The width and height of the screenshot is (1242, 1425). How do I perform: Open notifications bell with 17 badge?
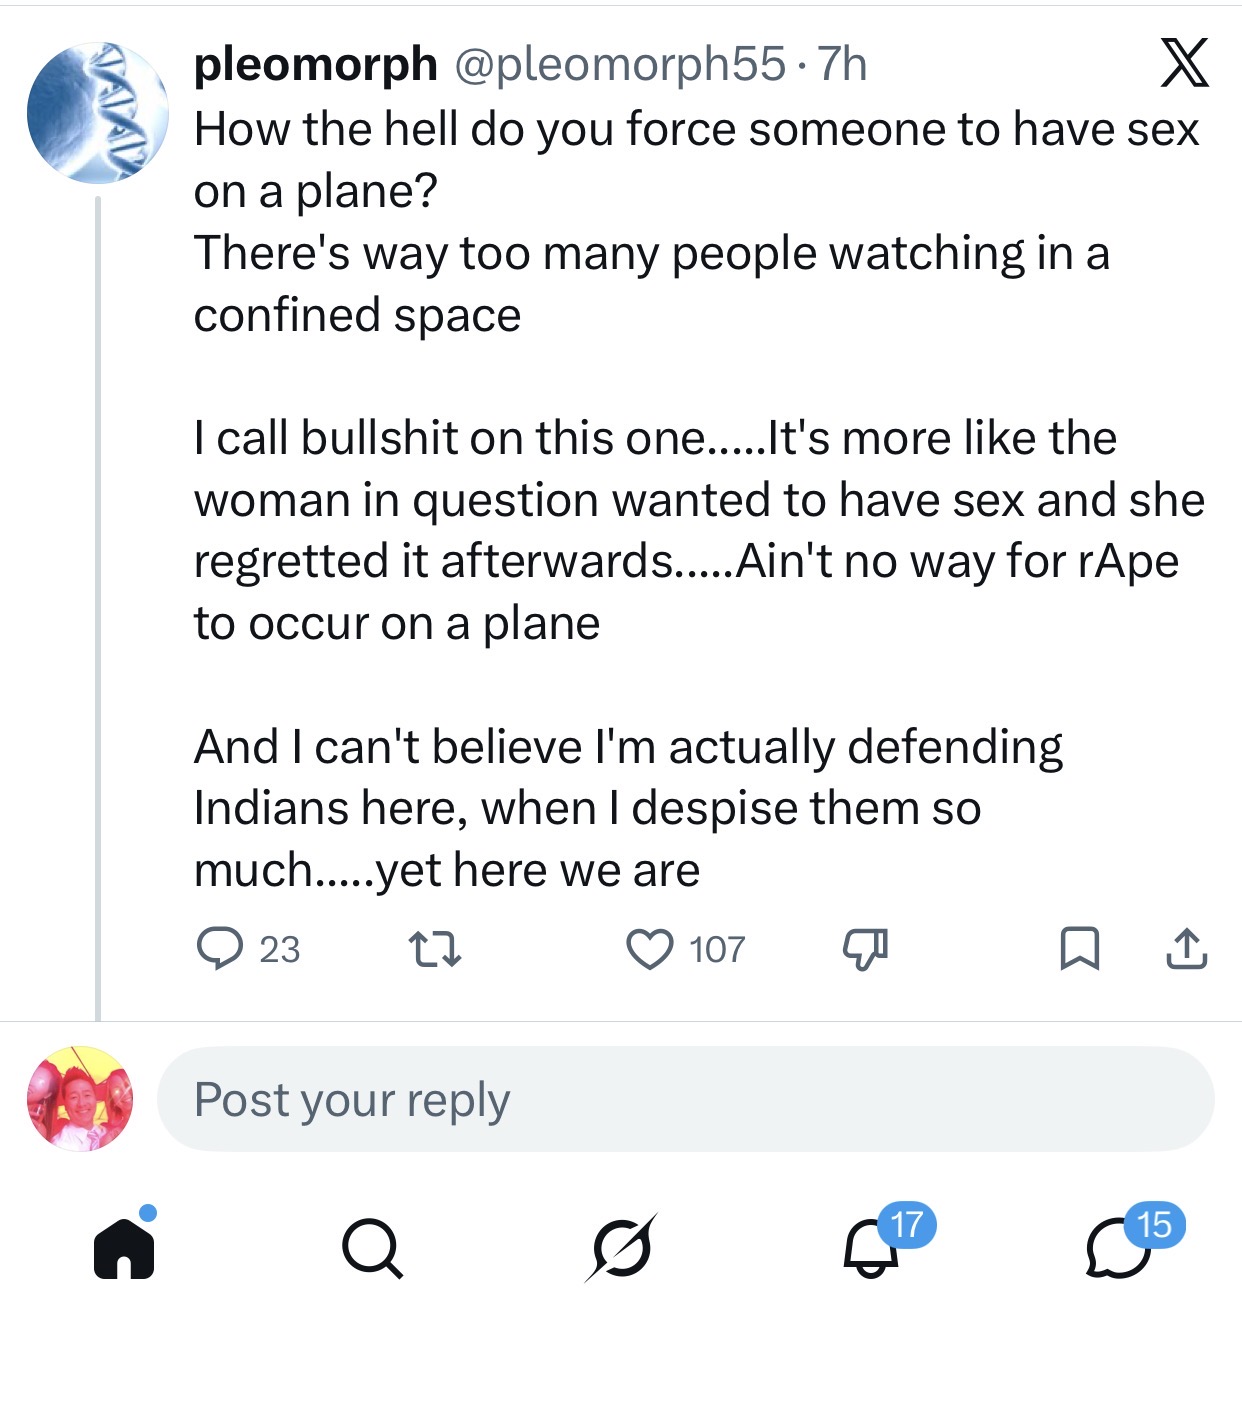pyautogui.click(x=871, y=1249)
